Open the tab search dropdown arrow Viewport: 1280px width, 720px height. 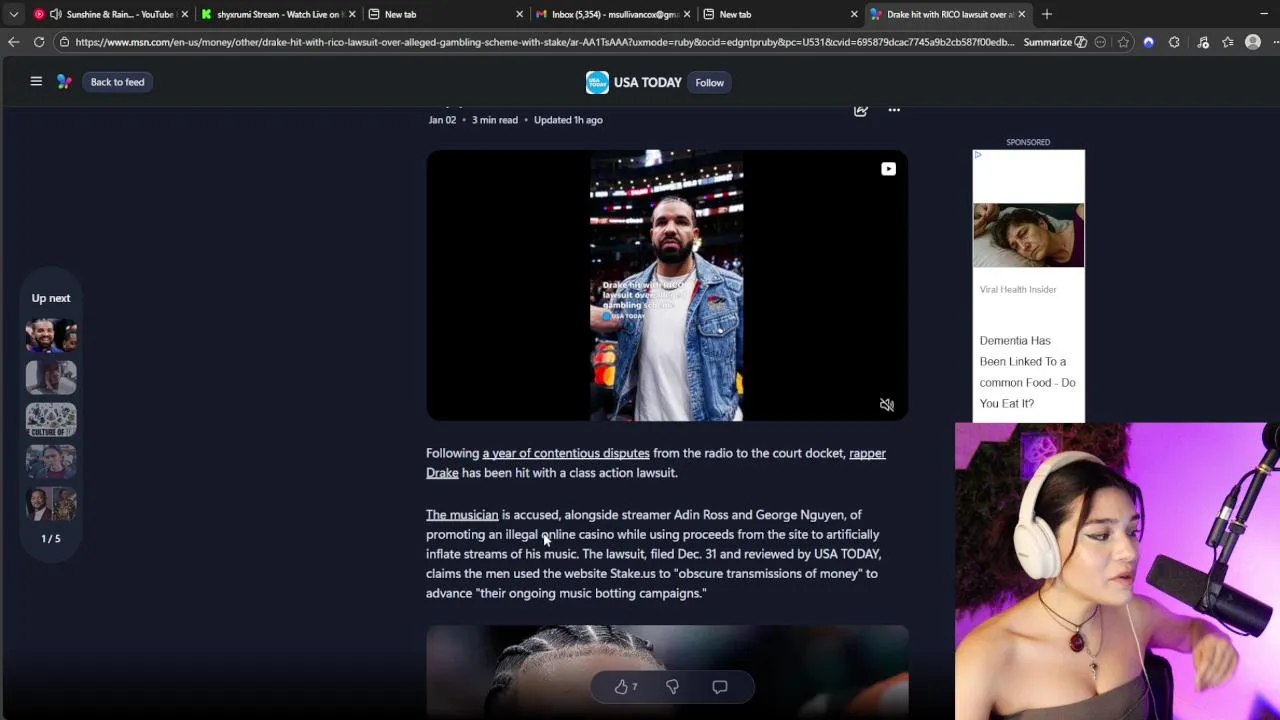tap(13, 14)
